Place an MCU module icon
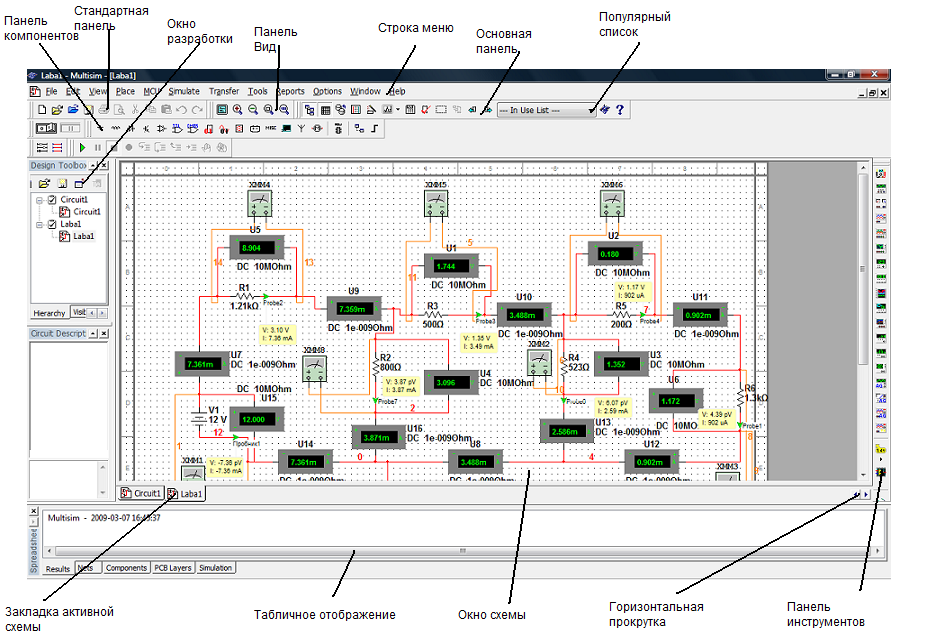Viewport: 937px width, 637px height. pos(339,128)
